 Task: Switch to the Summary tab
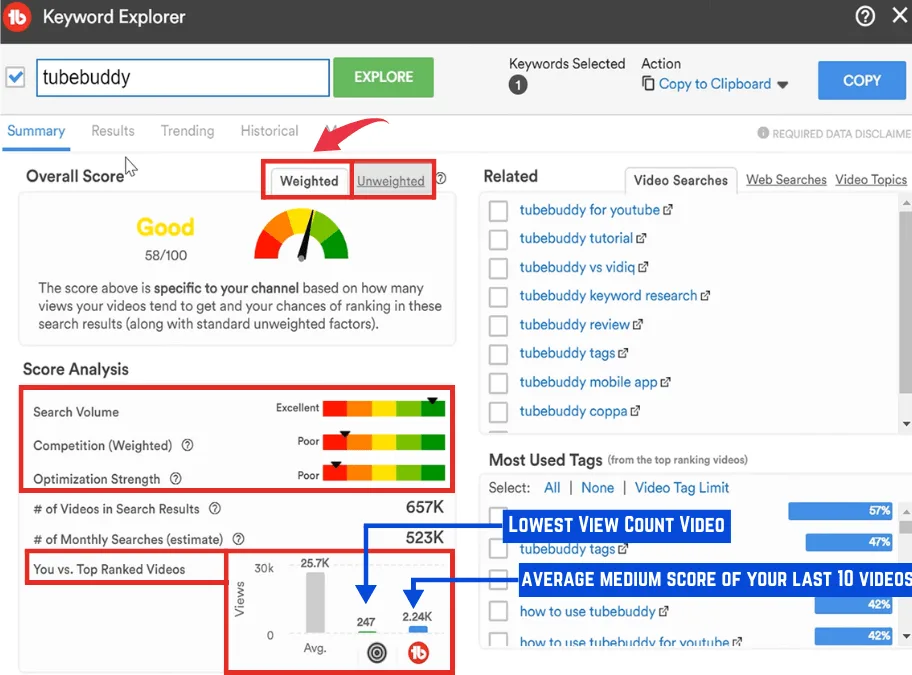click(x=36, y=131)
